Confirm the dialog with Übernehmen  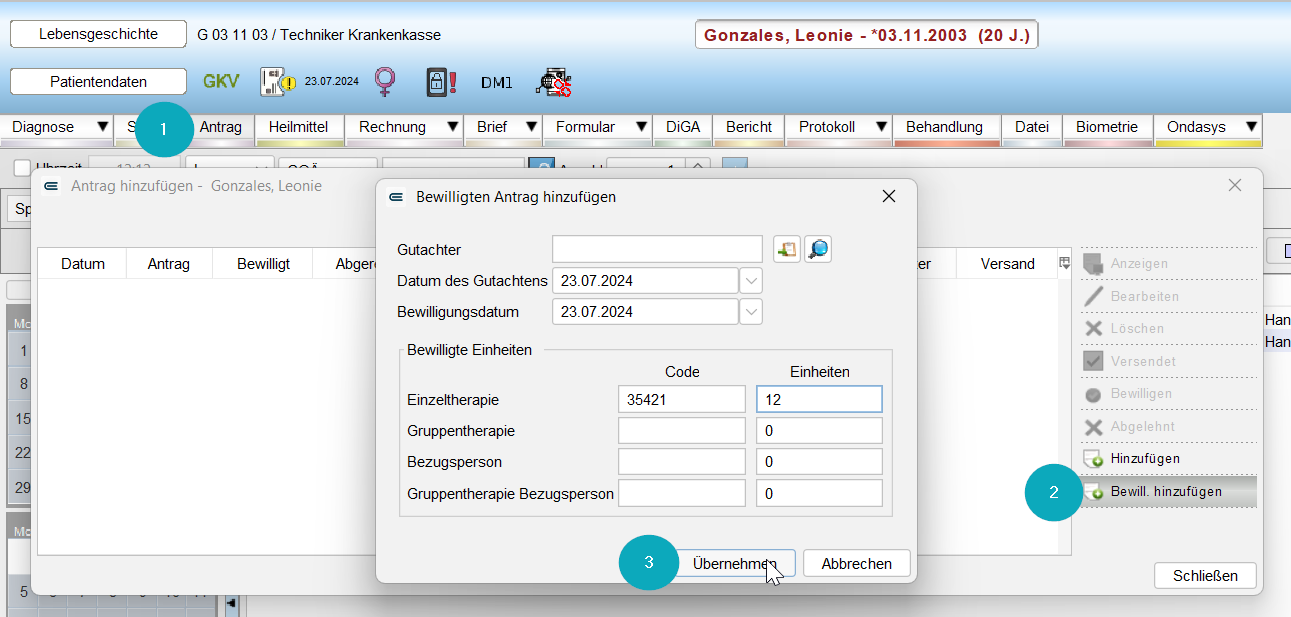[735, 564]
